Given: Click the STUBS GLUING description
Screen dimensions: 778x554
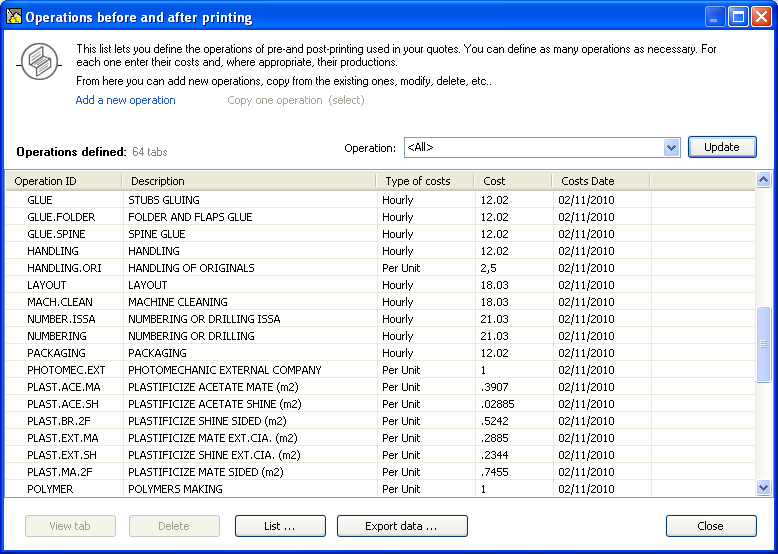Looking at the screenshot, I should pyautogui.click(x=164, y=200).
